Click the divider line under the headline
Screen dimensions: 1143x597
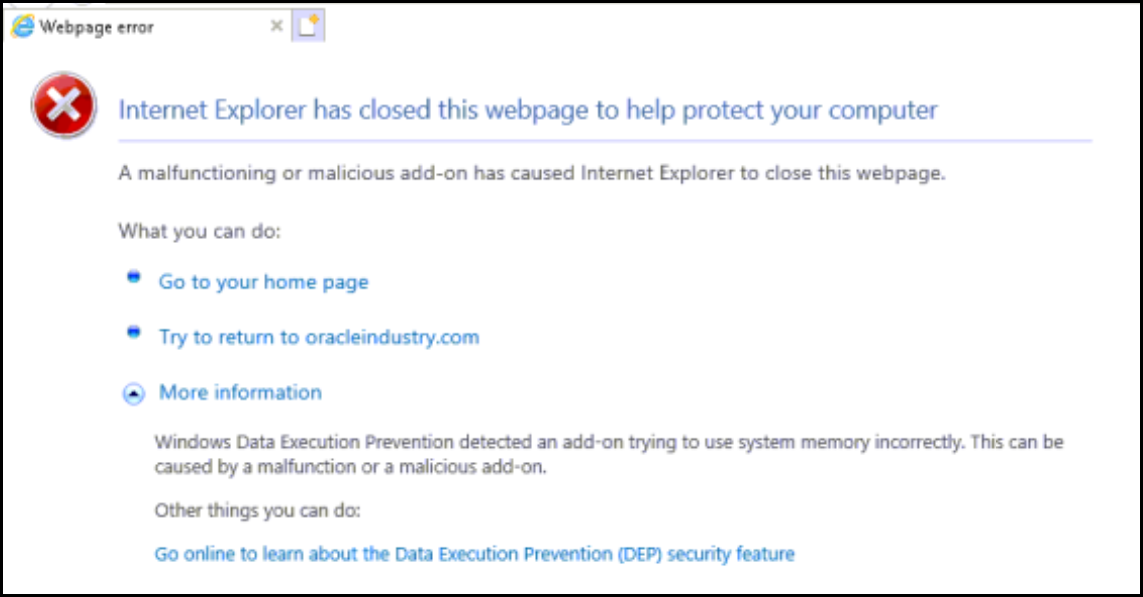(x=605, y=141)
